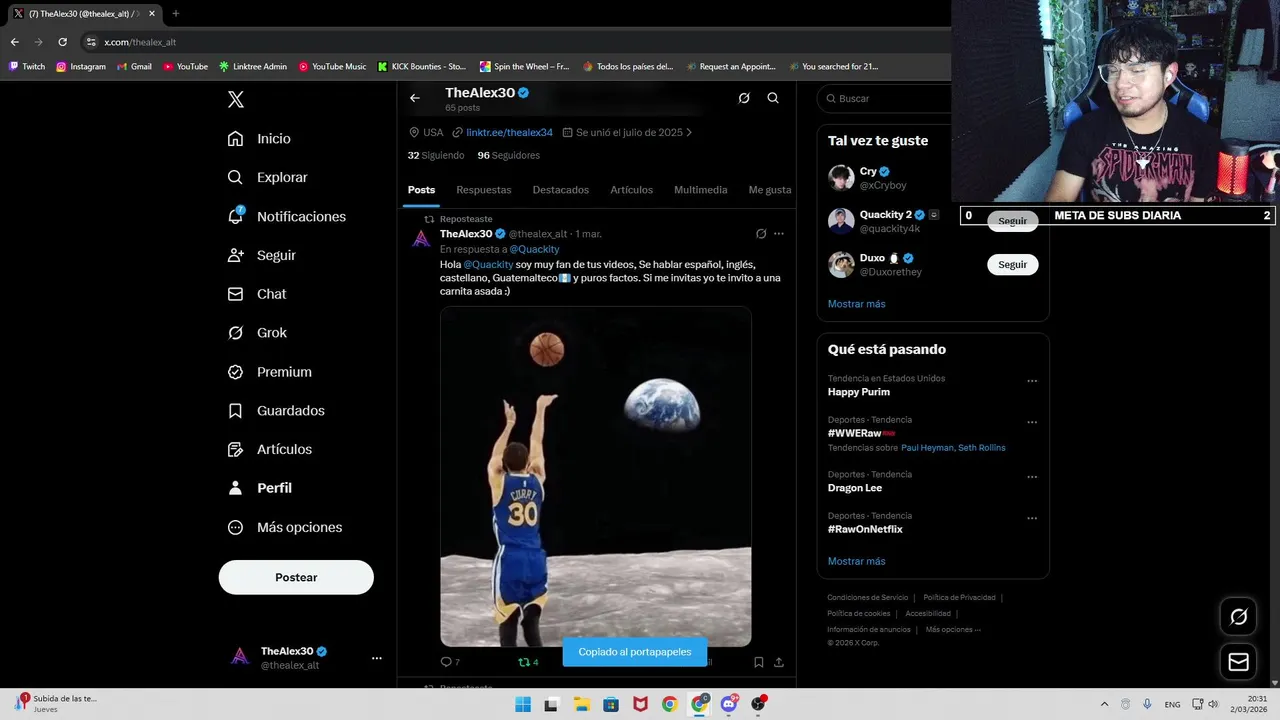This screenshot has height=720, width=1280.
Task: Click Mostrar más under Tal vez te guste
Action: (857, 304)
